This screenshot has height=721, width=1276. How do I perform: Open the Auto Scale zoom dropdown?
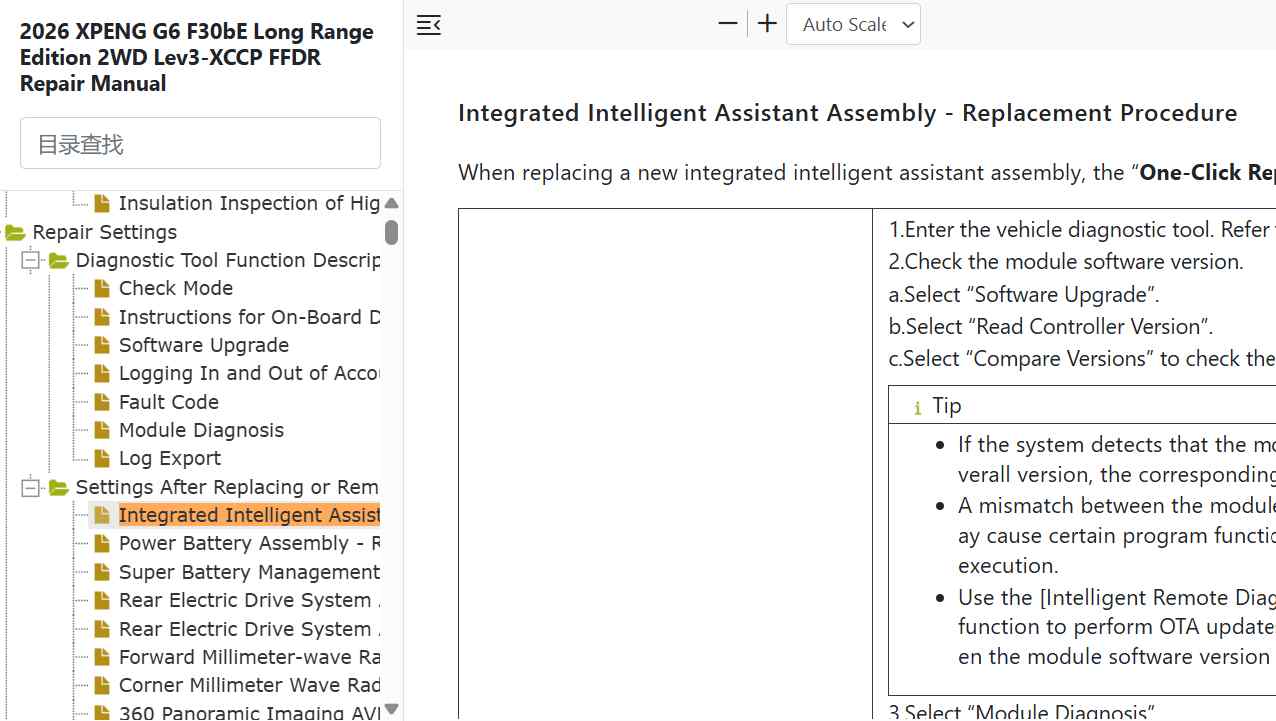tap(853, 24)
